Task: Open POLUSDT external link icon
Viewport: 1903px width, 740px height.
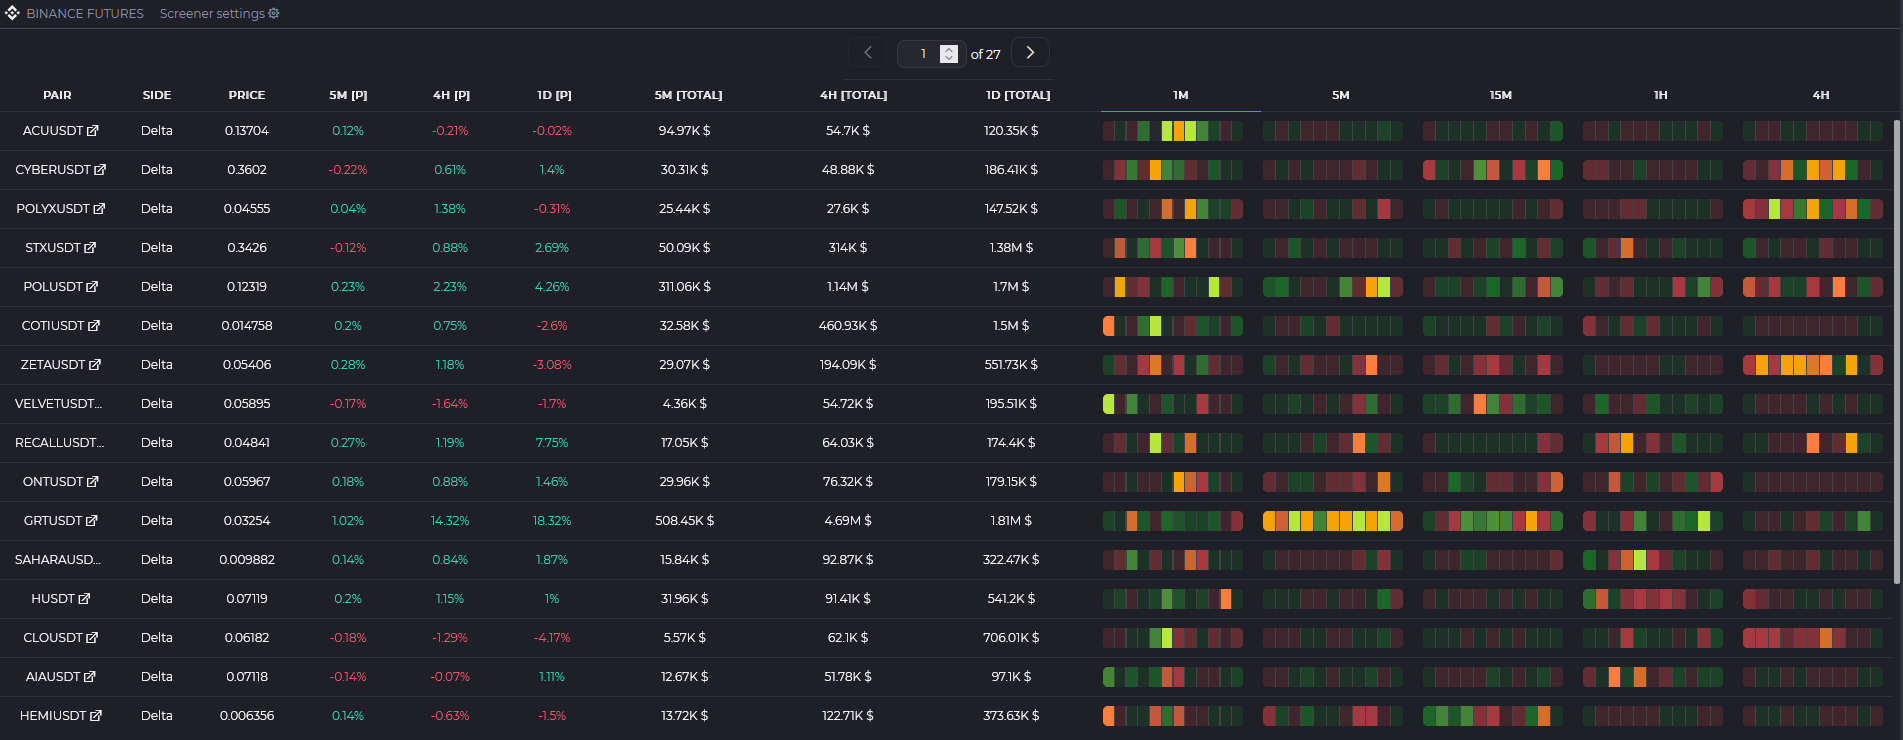Action: click(x=92, y=287)
